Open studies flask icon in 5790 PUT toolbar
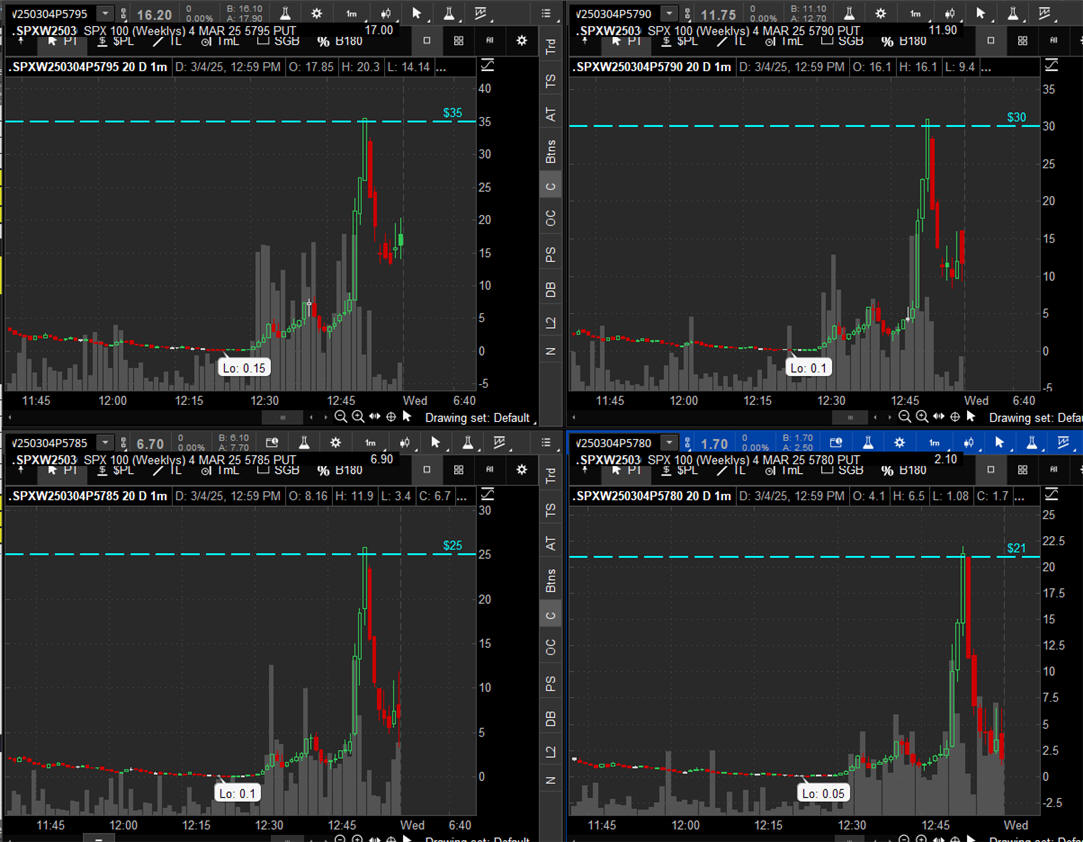The height and width of the screenshot is (842, 1083). point(849,13)
